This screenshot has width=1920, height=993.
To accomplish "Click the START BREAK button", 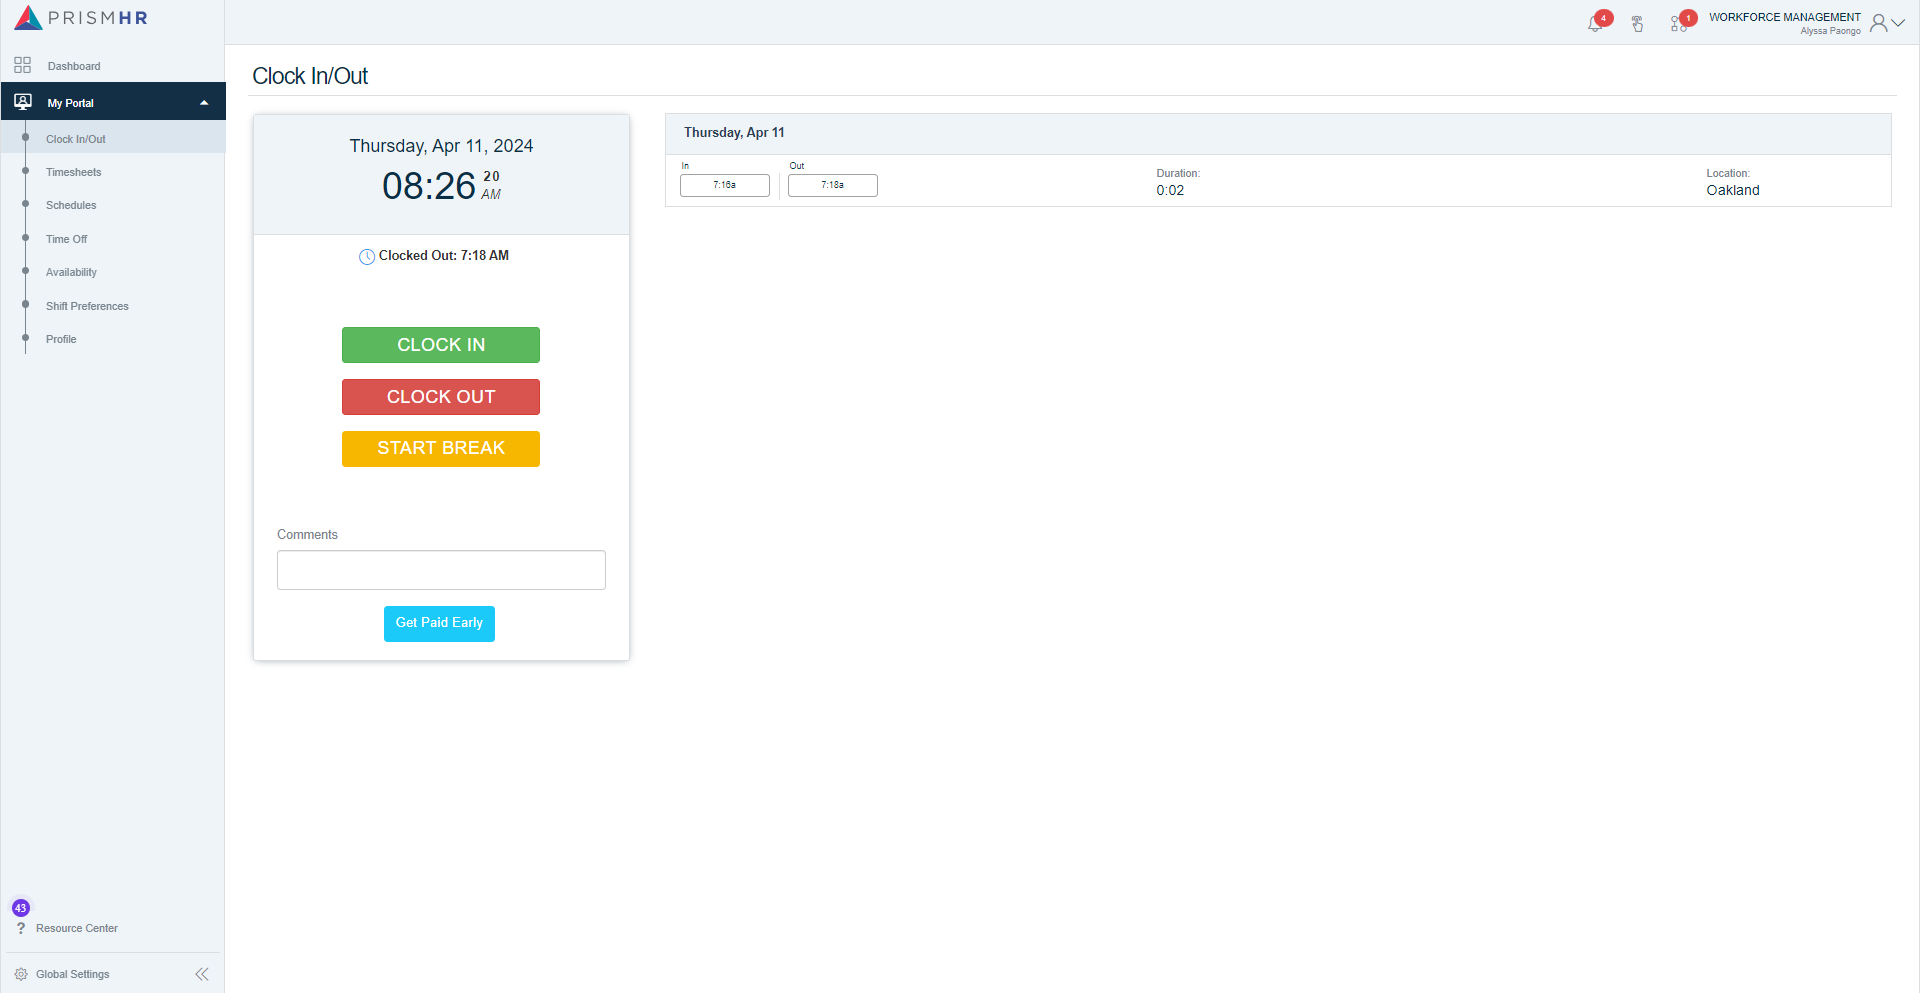I will (x=440, y=448).
